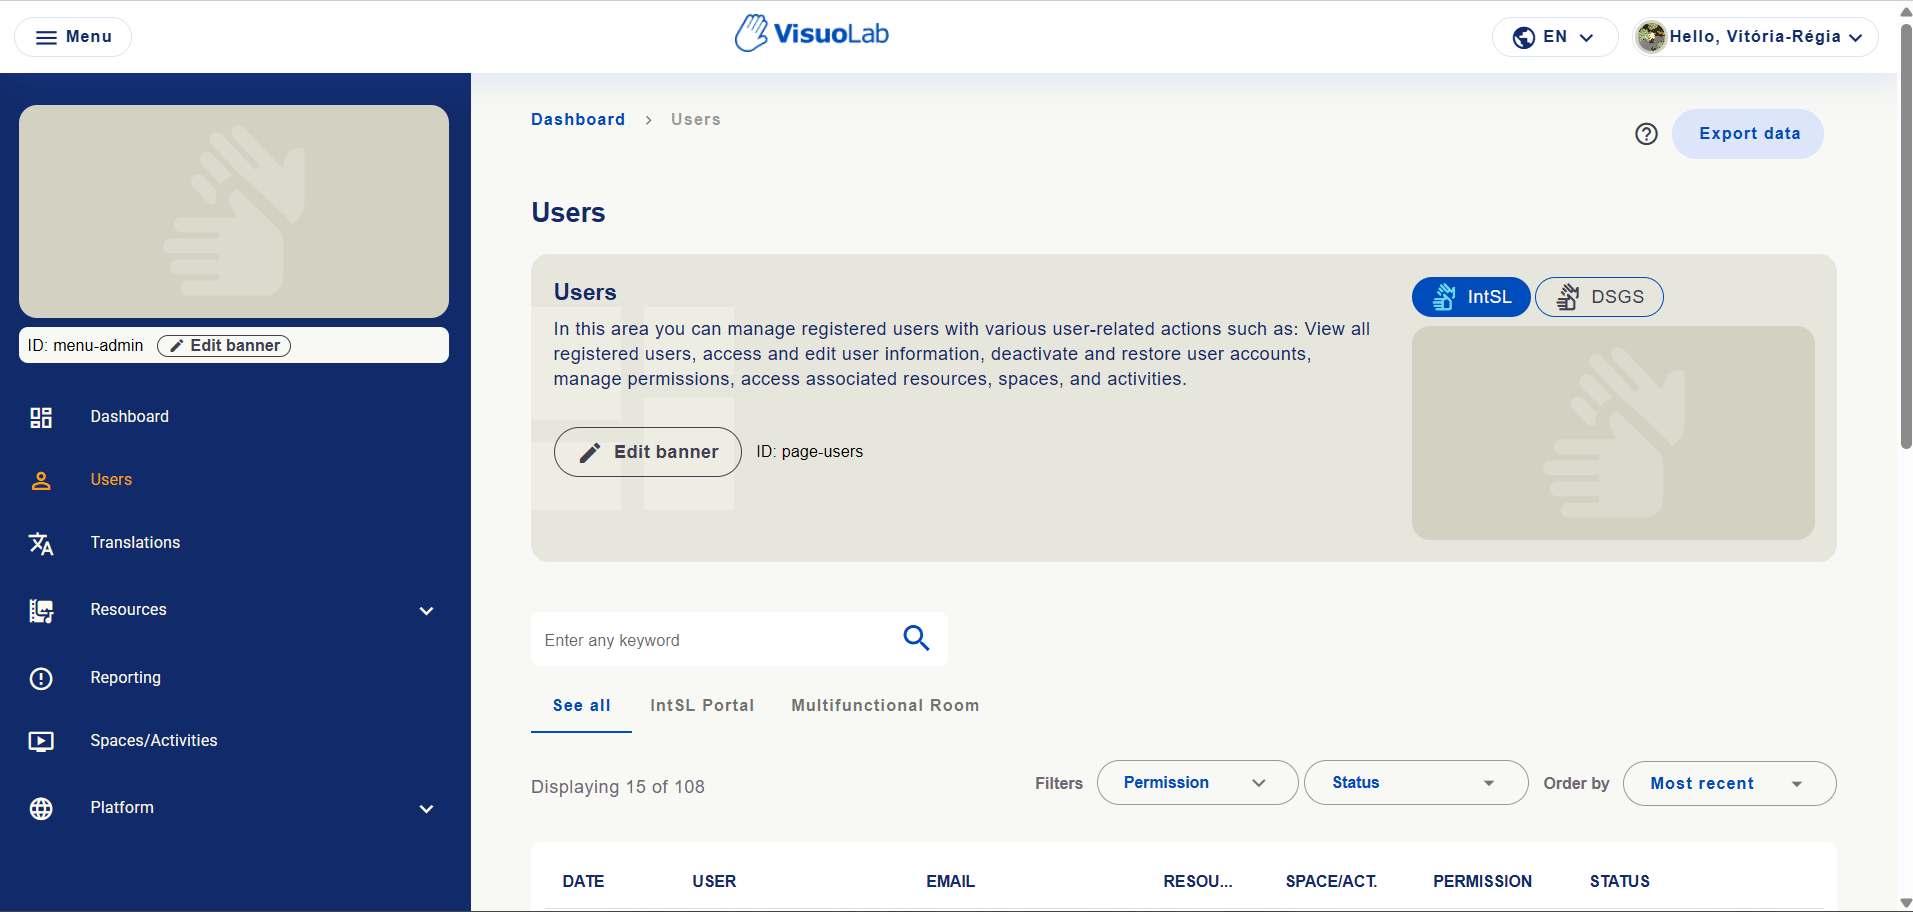Switch banner video to DSGS
This screenshot has height=912, width=1913.
[x=1599, y=297]
